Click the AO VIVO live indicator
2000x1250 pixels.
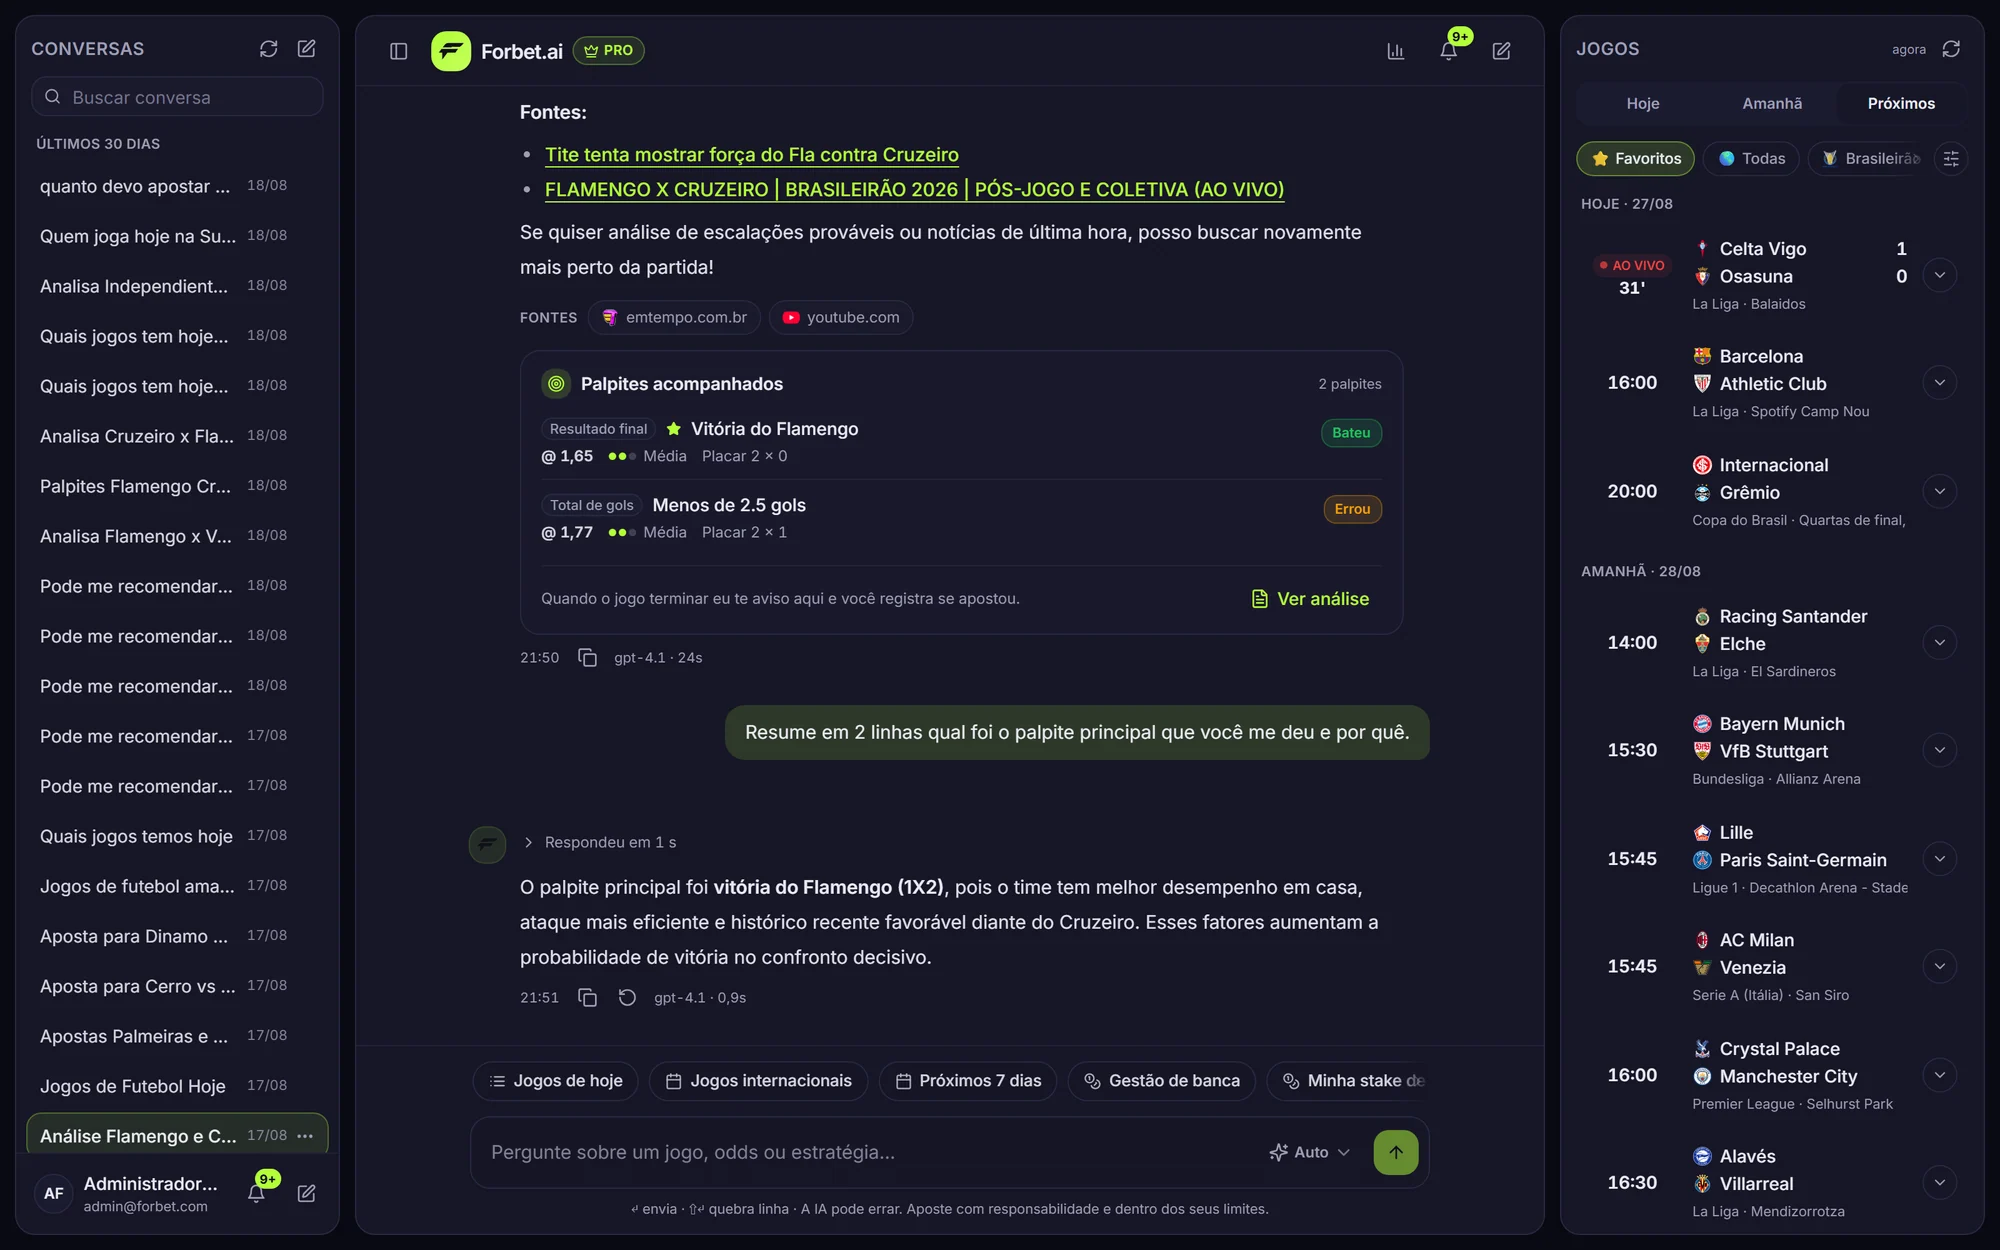pos(1631,265)
